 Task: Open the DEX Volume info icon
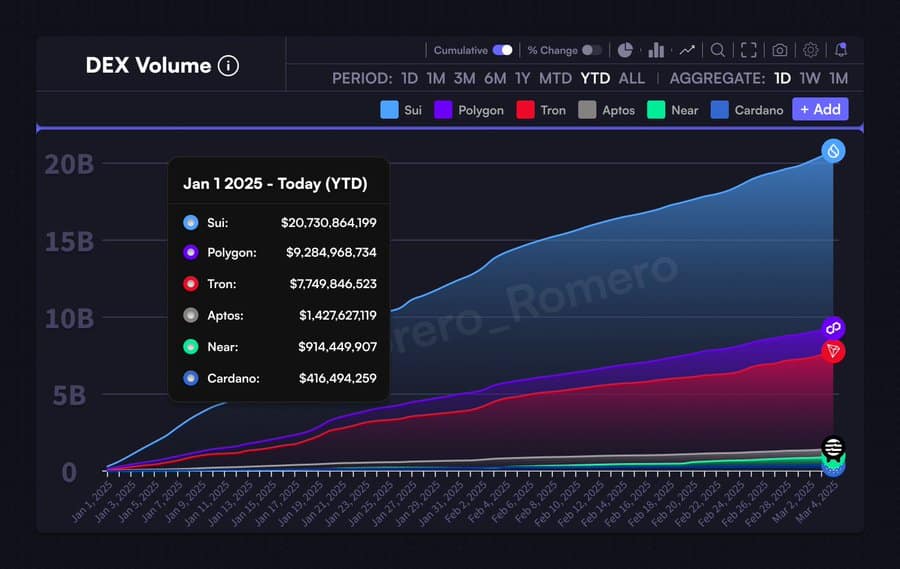point(228,65)
